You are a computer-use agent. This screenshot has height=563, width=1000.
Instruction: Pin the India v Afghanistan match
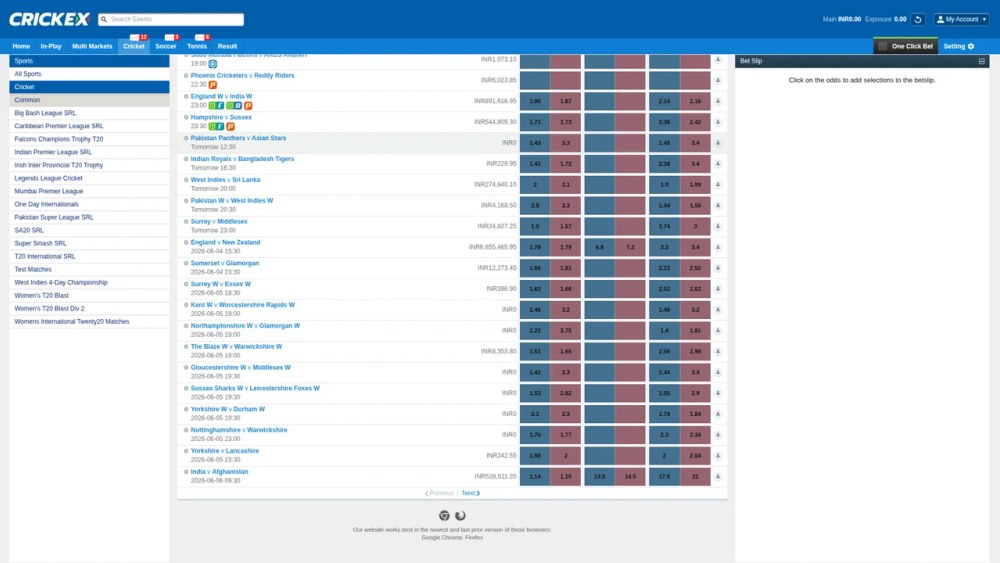[x=717, y=476]
